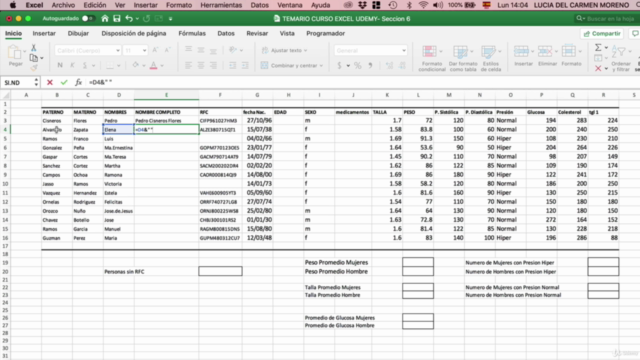Open the font name dropdown
The height and width of the screenshot is (360, 640).
coord(118,51)
